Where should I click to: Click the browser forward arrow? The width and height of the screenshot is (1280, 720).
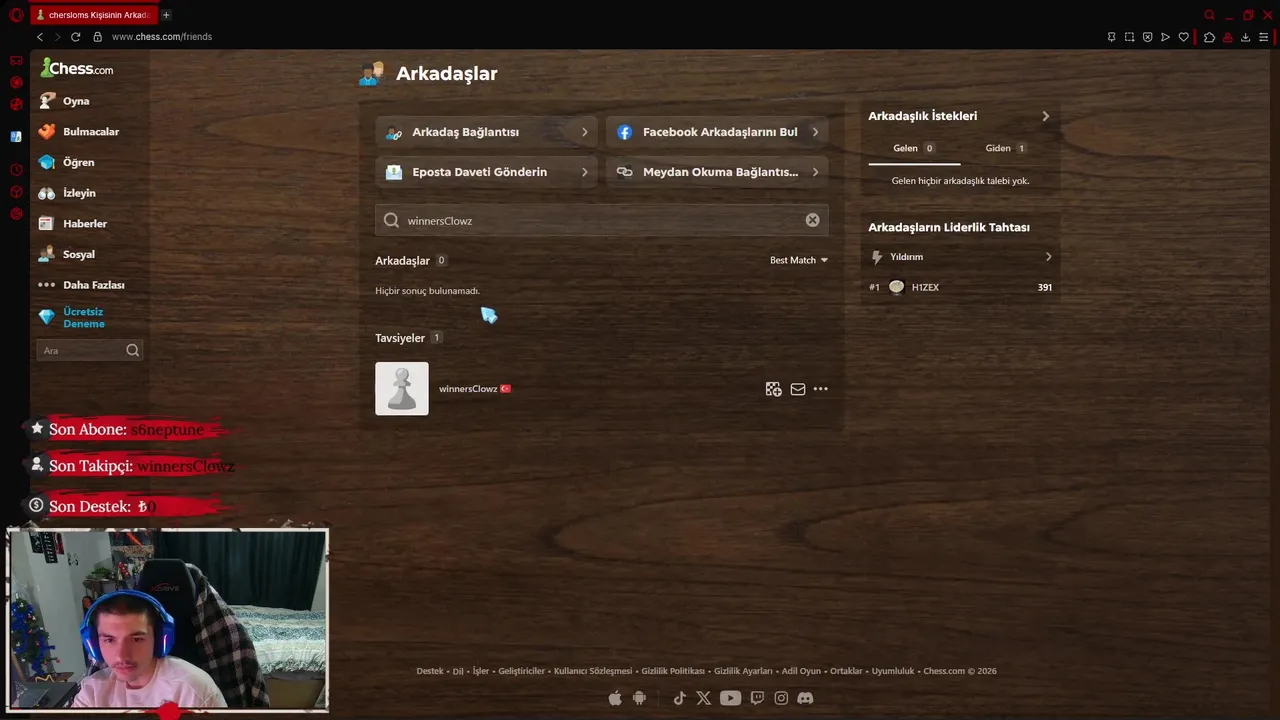(x=57, y=37)
